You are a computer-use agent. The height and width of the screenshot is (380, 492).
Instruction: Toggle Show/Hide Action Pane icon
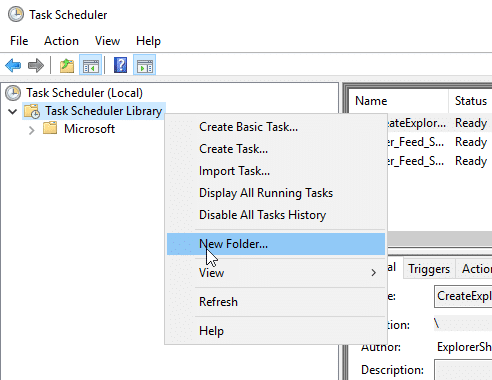tap(145, 65)
